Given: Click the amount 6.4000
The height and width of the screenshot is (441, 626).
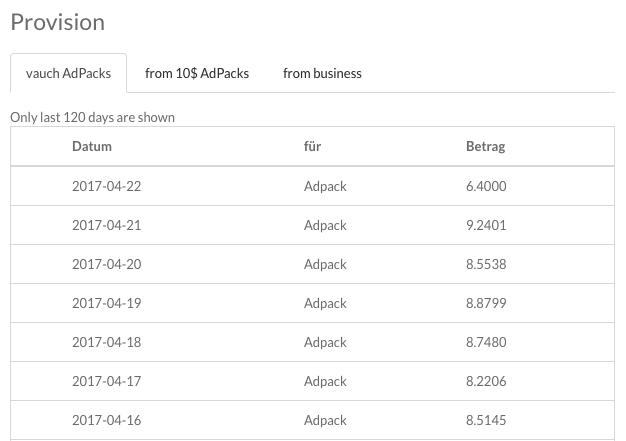Looking at the screenshot, I should click(486, 186).
